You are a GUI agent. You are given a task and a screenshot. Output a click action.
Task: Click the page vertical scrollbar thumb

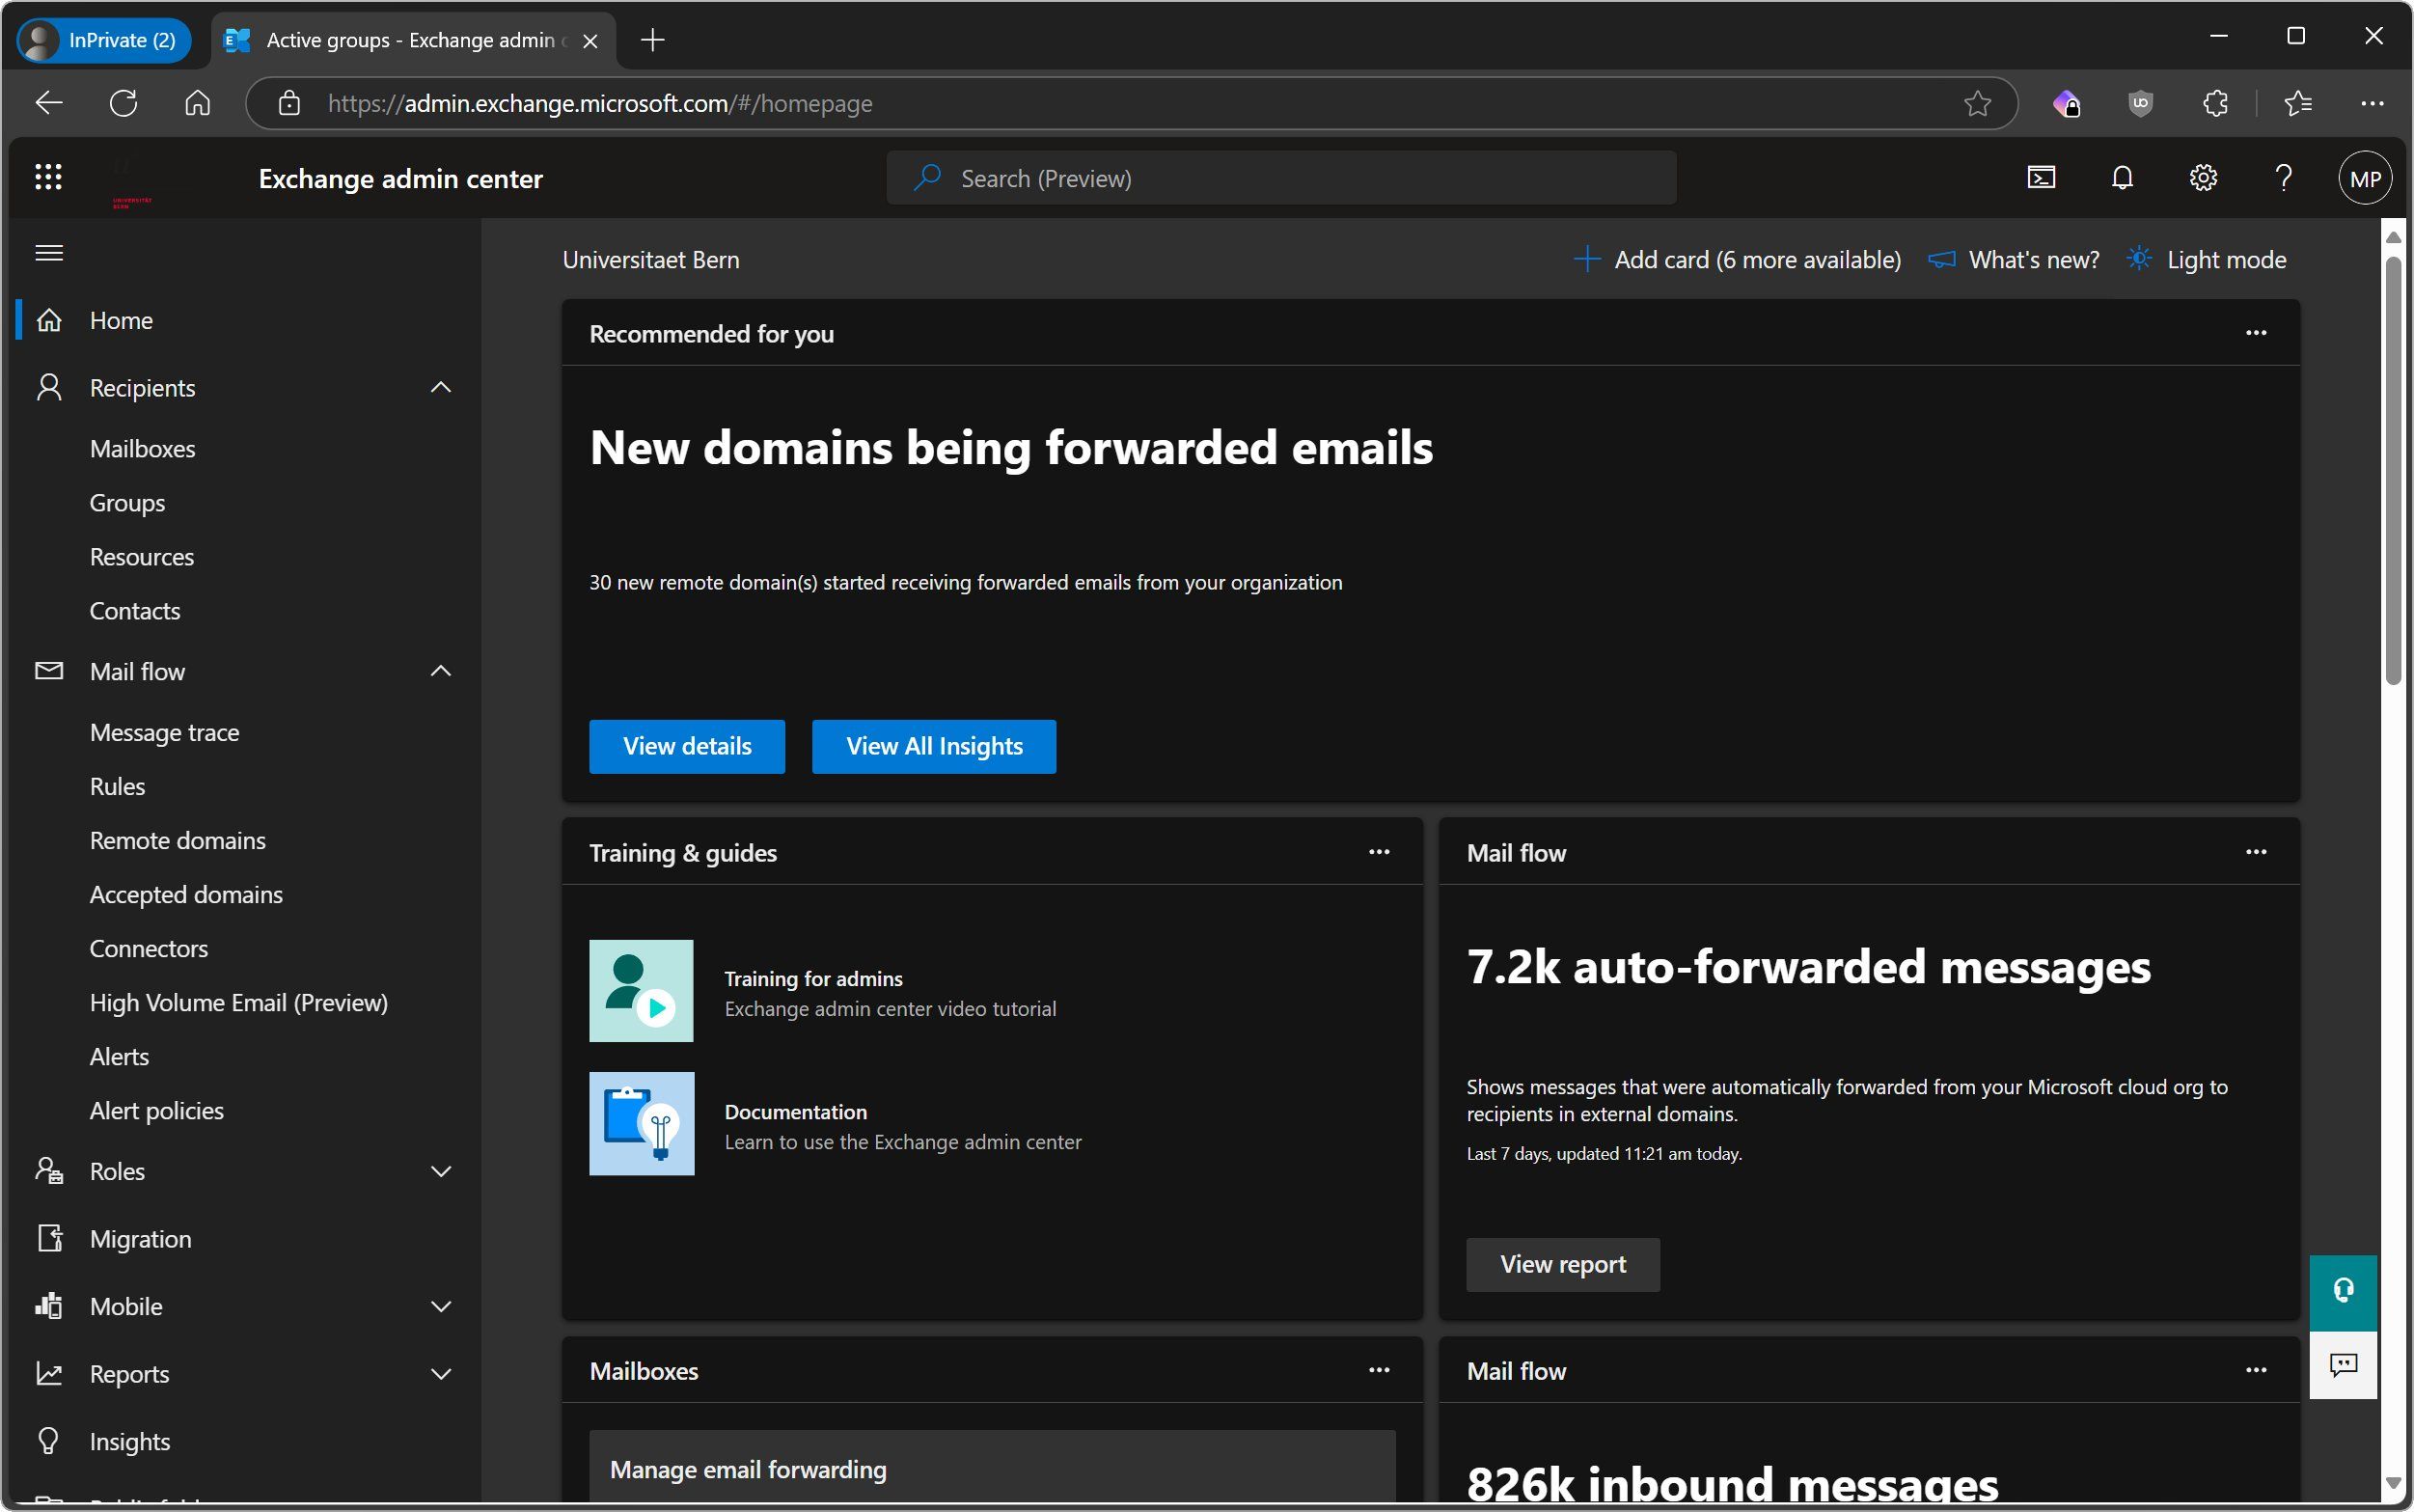point(2393,470)
